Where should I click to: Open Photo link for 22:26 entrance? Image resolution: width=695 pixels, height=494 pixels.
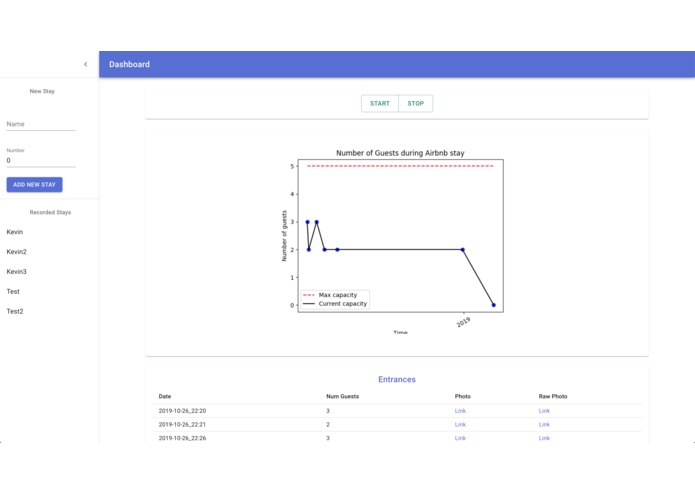coord(460,438)
